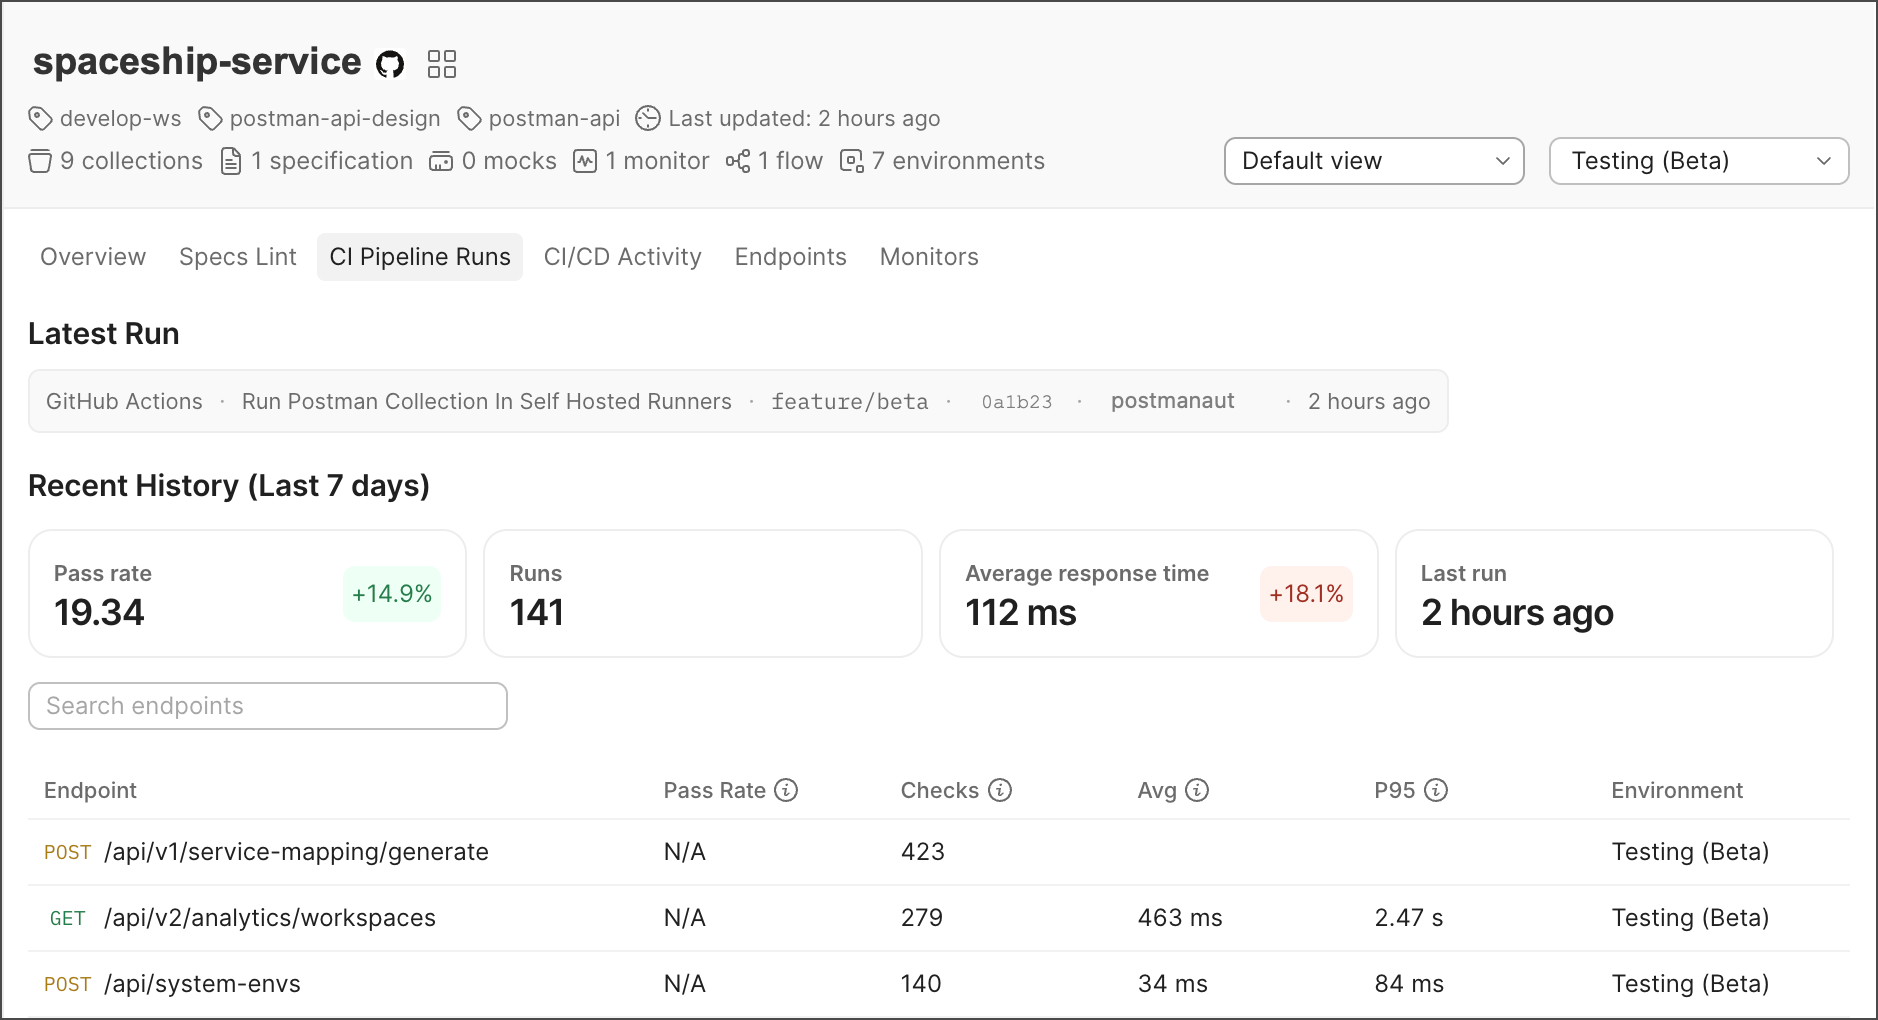
Task: Open the Default view dropdown
Action: click(1373, 161)
